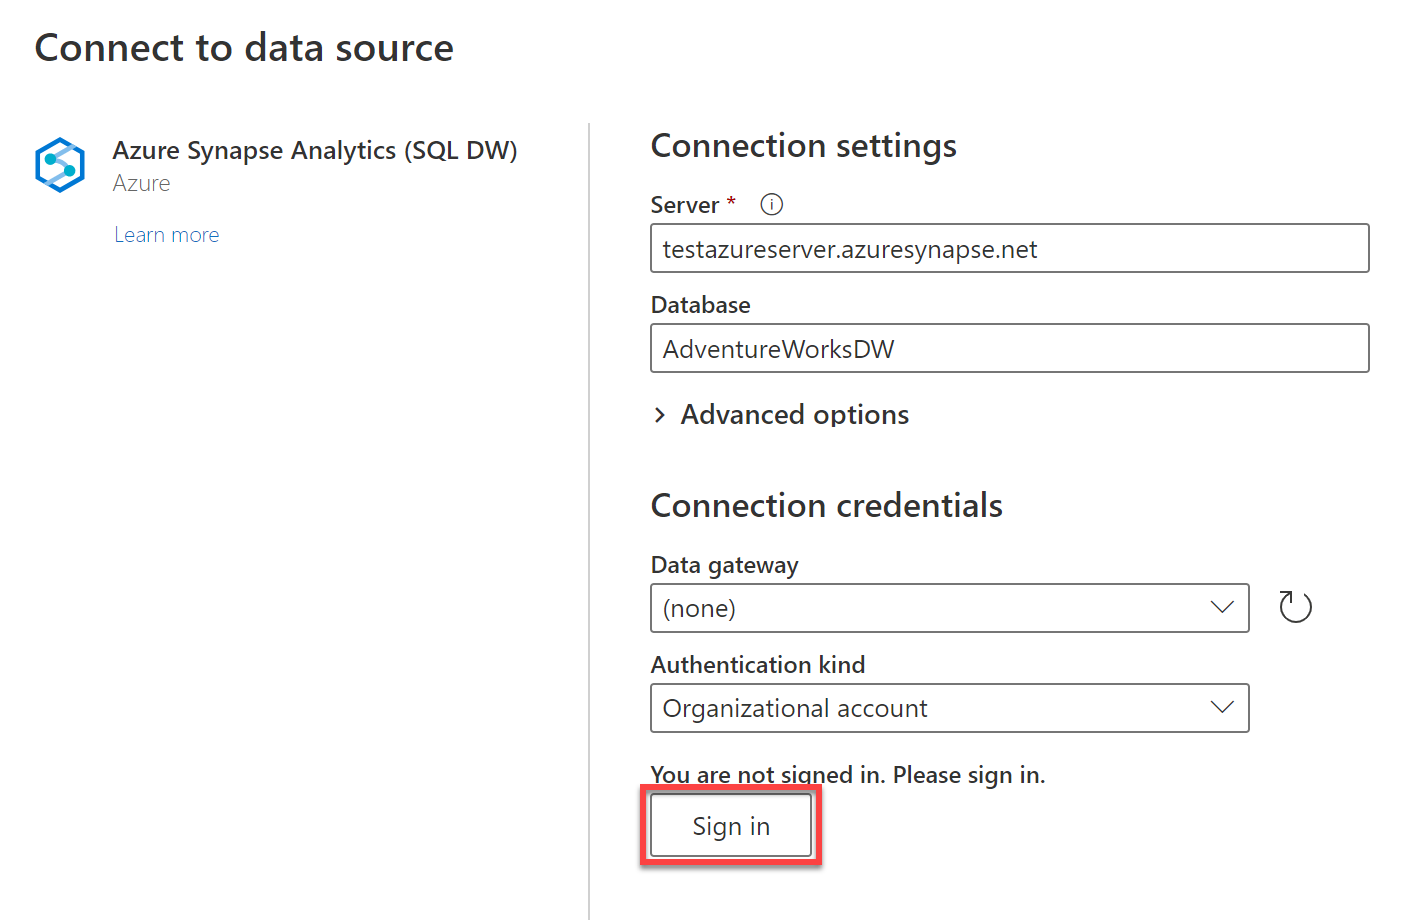This screenshot has width=1418, height=920.
Task: Open the Authentication kind dropdown
Action: click(949, 708)
